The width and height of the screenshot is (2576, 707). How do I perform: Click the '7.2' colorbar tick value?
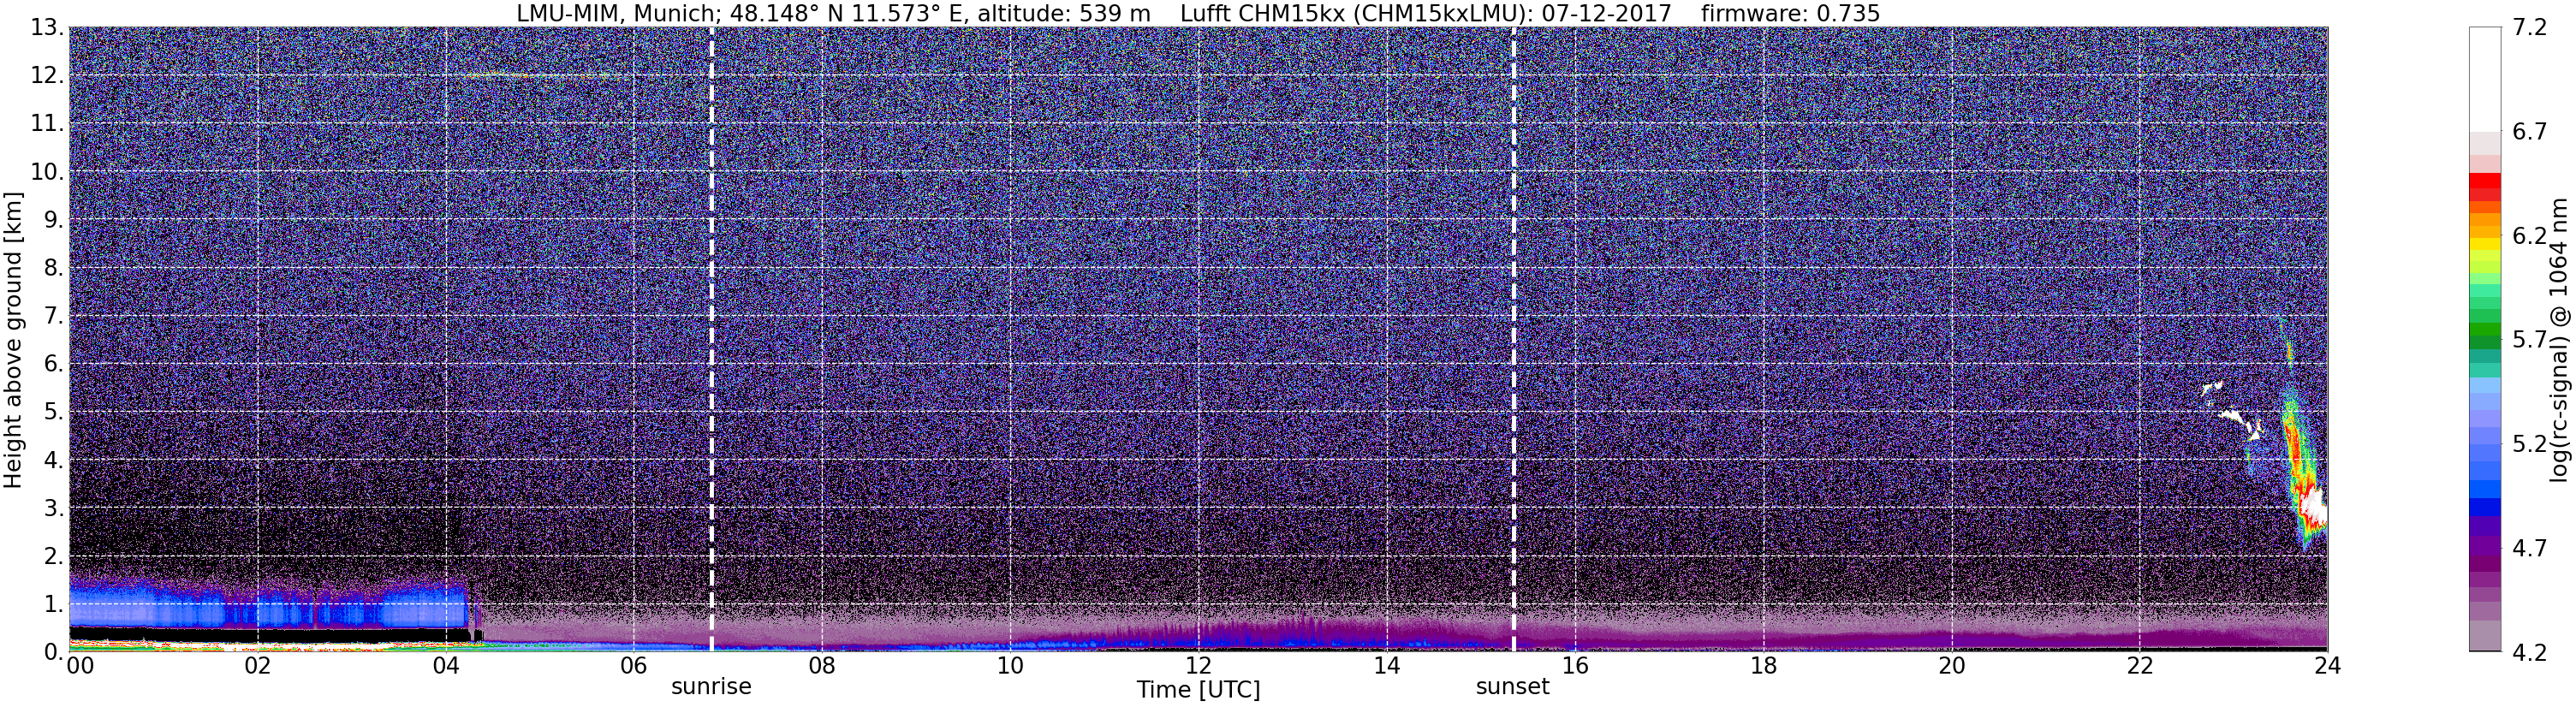tap(2529, 28)
